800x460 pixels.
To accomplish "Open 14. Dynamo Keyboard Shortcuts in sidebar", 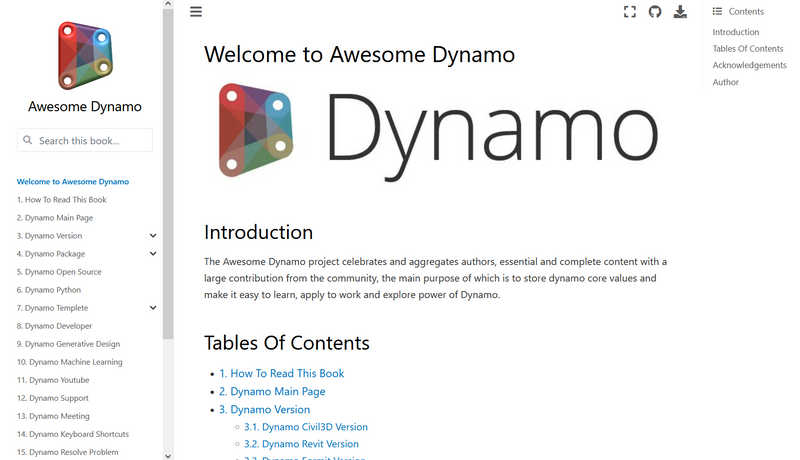I will [x=72, y=434].
